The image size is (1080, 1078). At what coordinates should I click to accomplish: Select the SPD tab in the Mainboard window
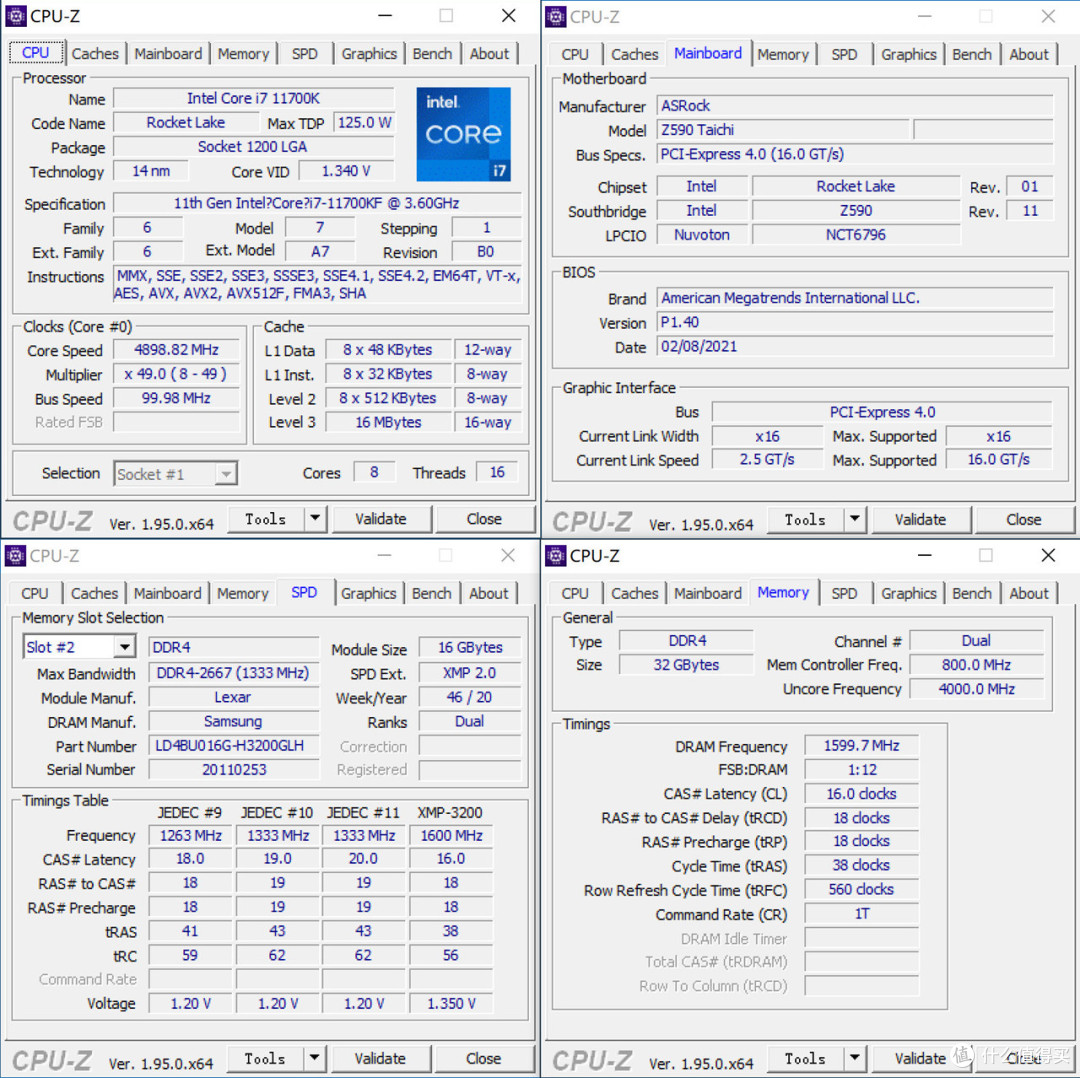pos(845,53)
